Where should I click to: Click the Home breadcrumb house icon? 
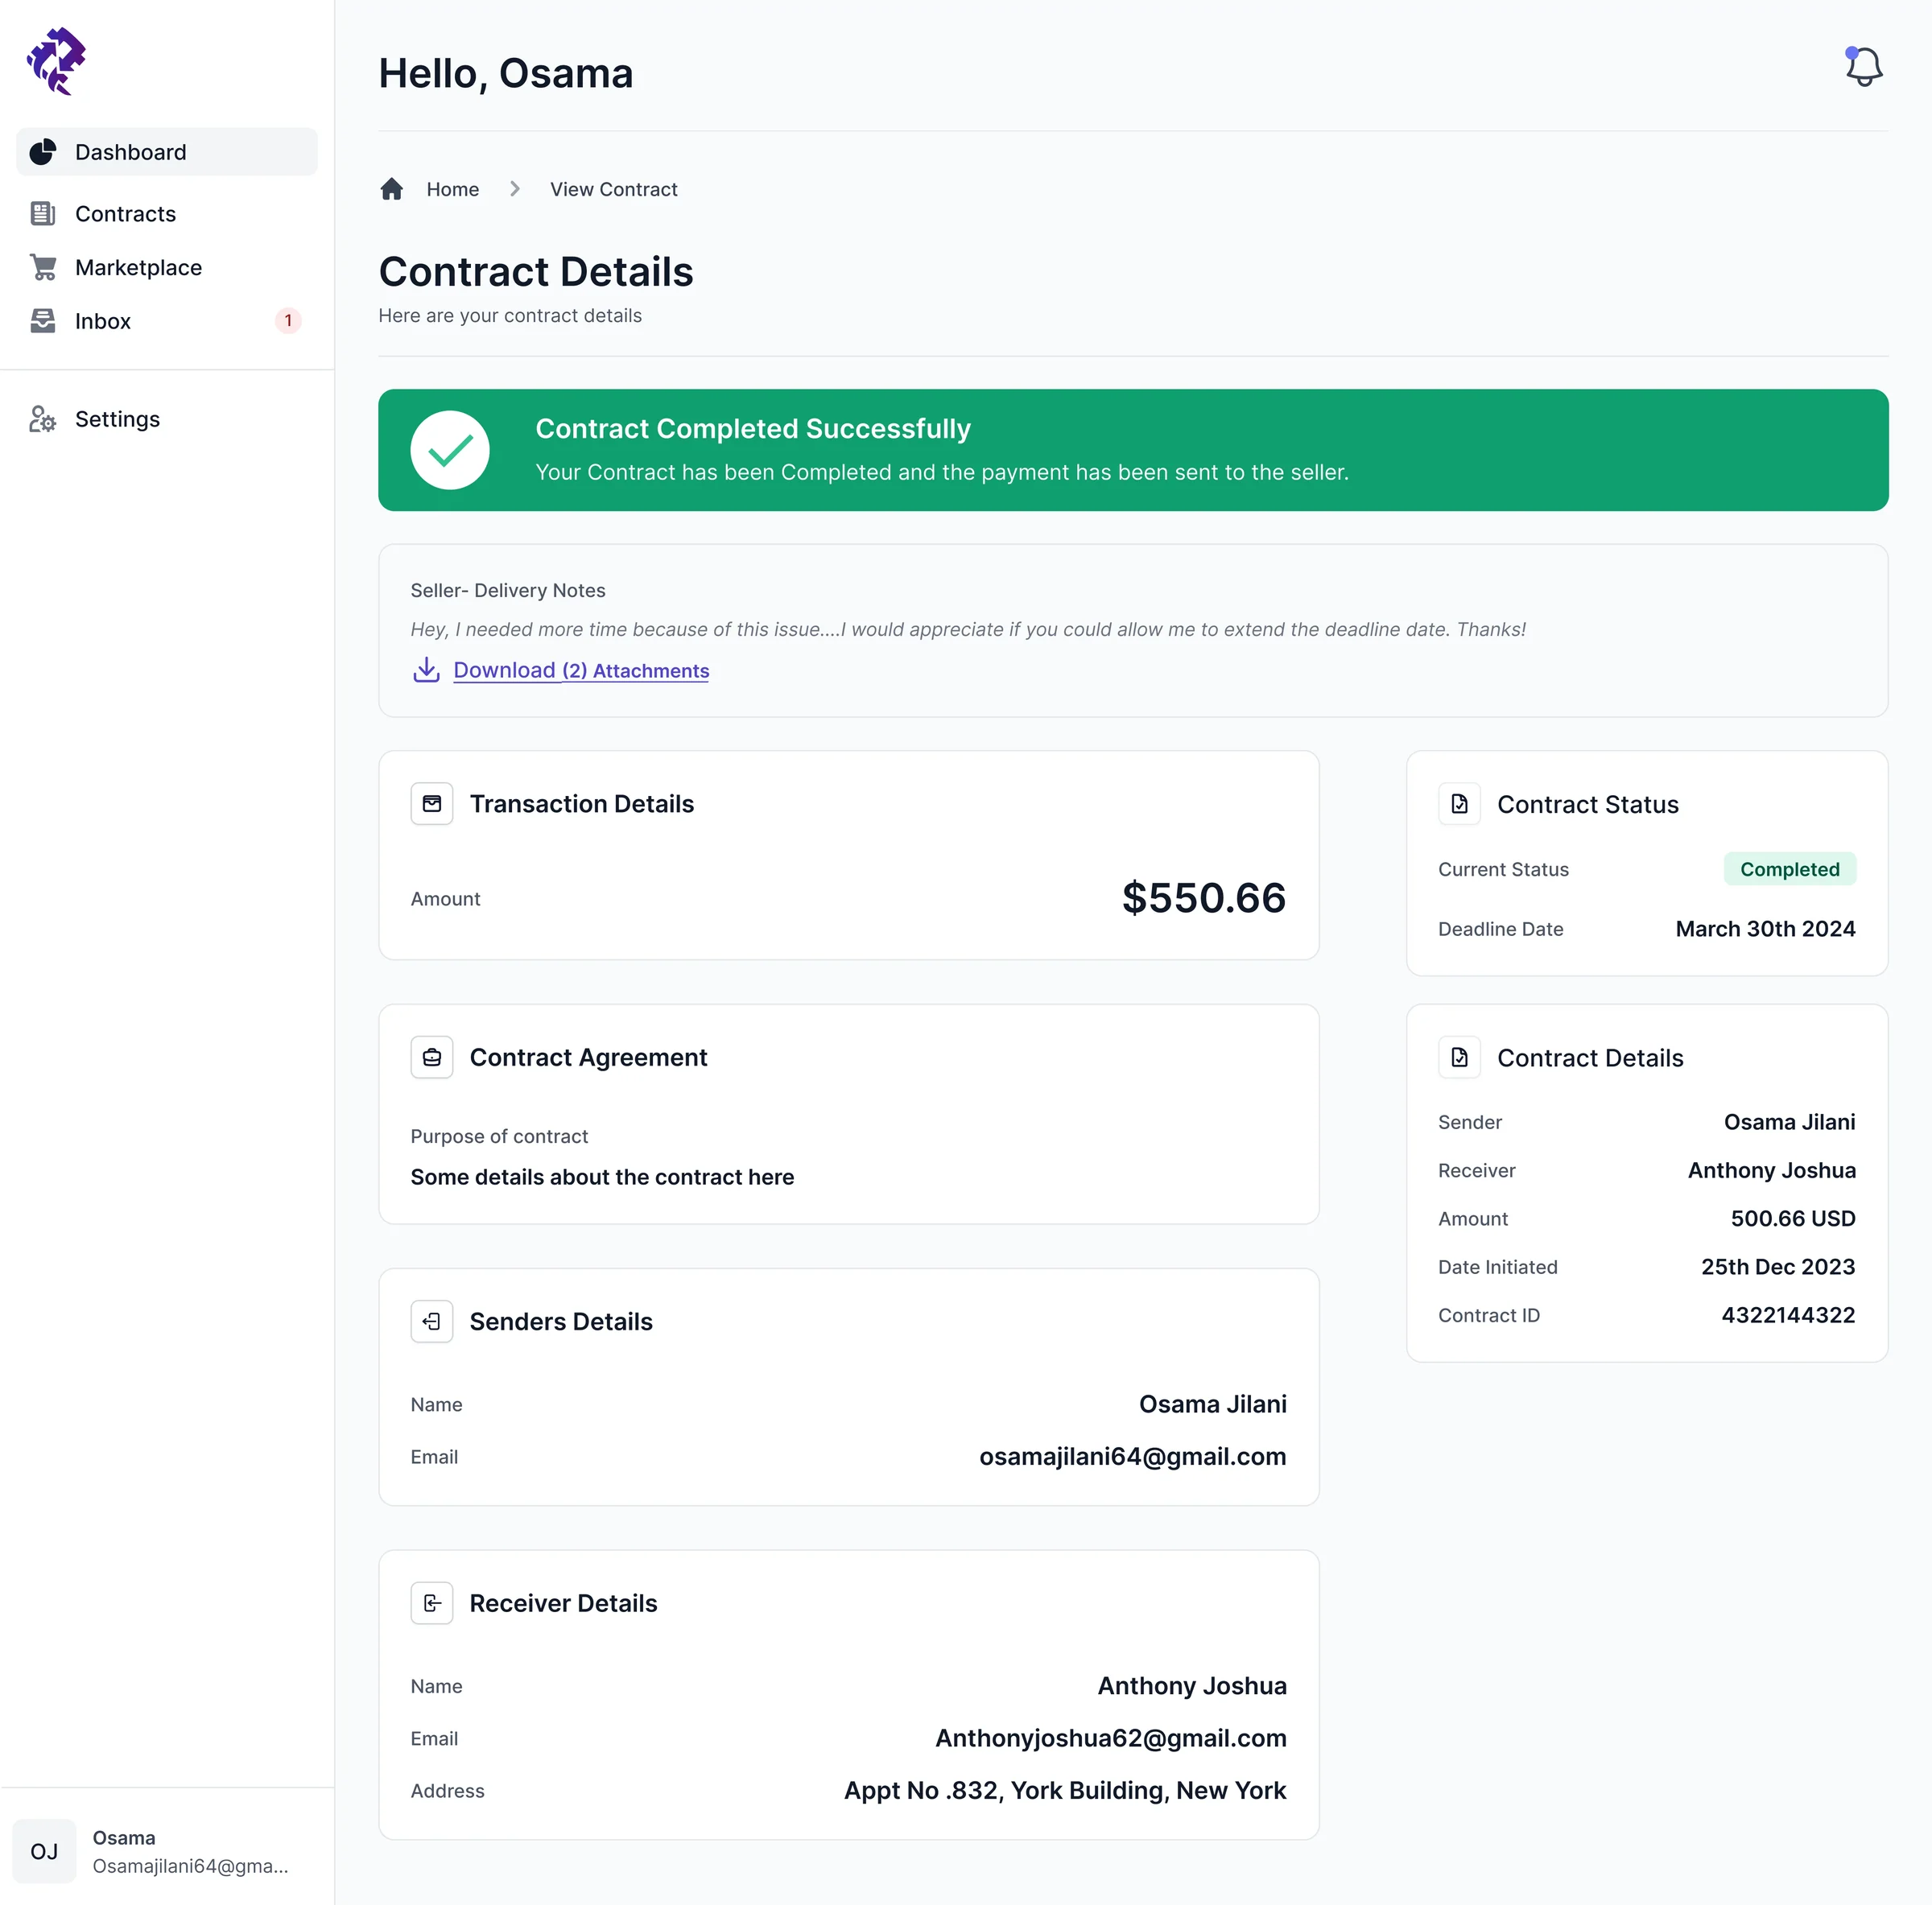(x=392, y=189)
